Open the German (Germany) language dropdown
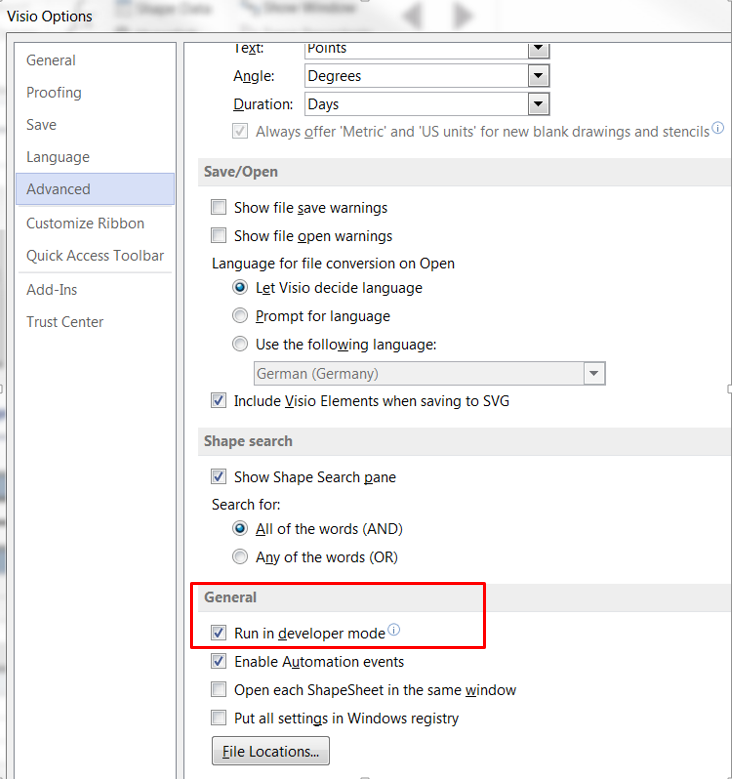This screenshot has width=732, height=779. pos(429,374)
